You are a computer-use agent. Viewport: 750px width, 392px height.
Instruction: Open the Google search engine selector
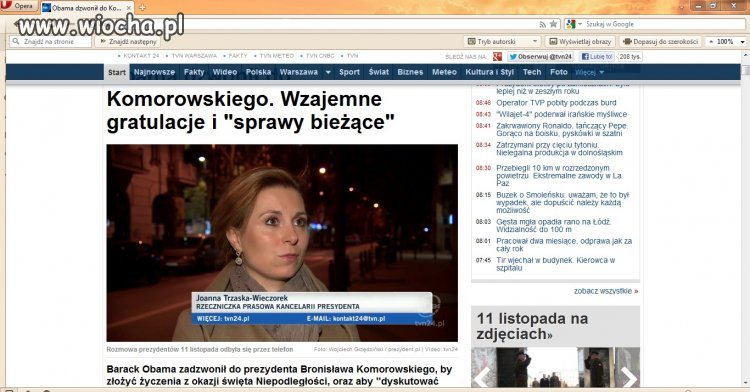pos(574,24)
